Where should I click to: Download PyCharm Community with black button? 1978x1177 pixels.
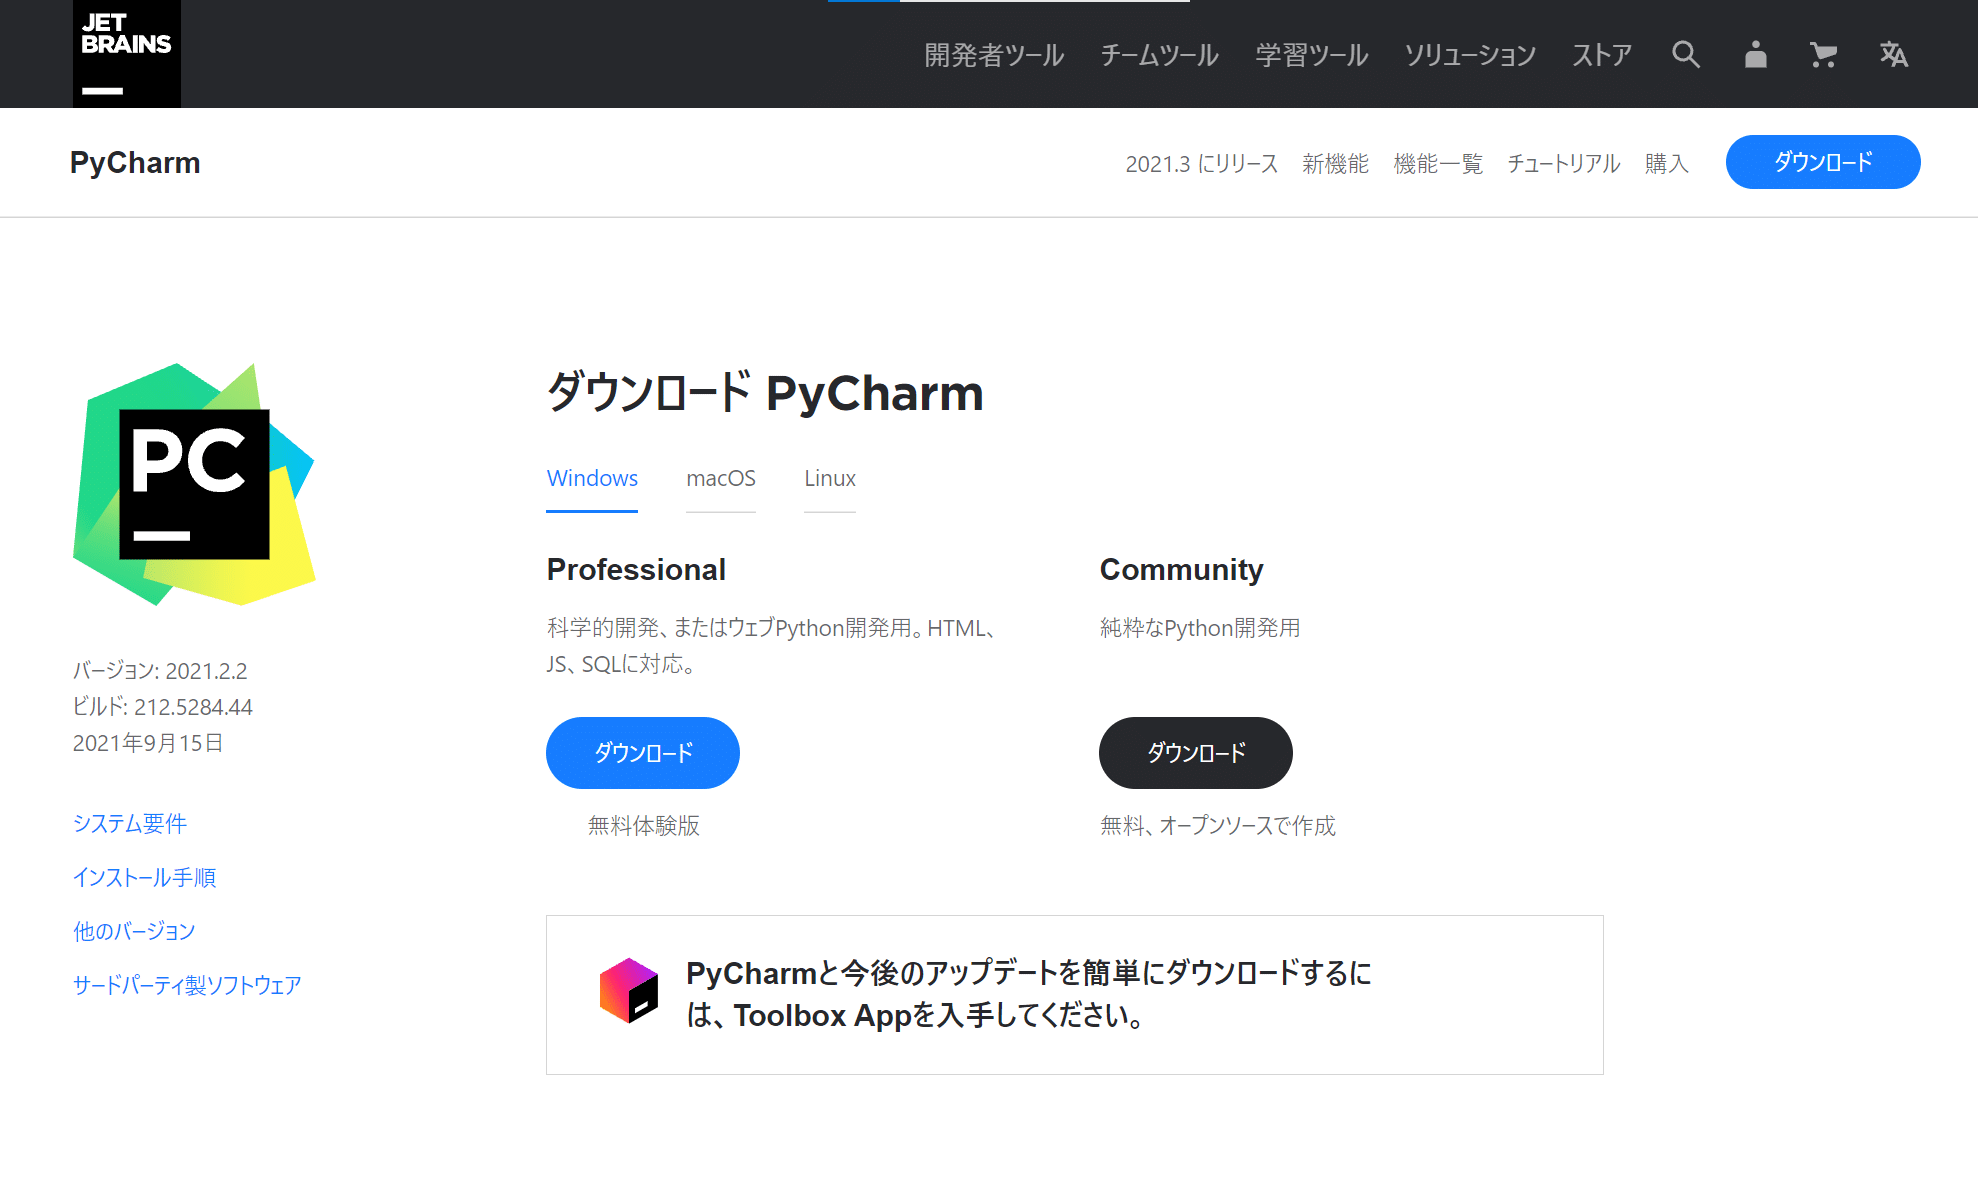point(1196,753)
